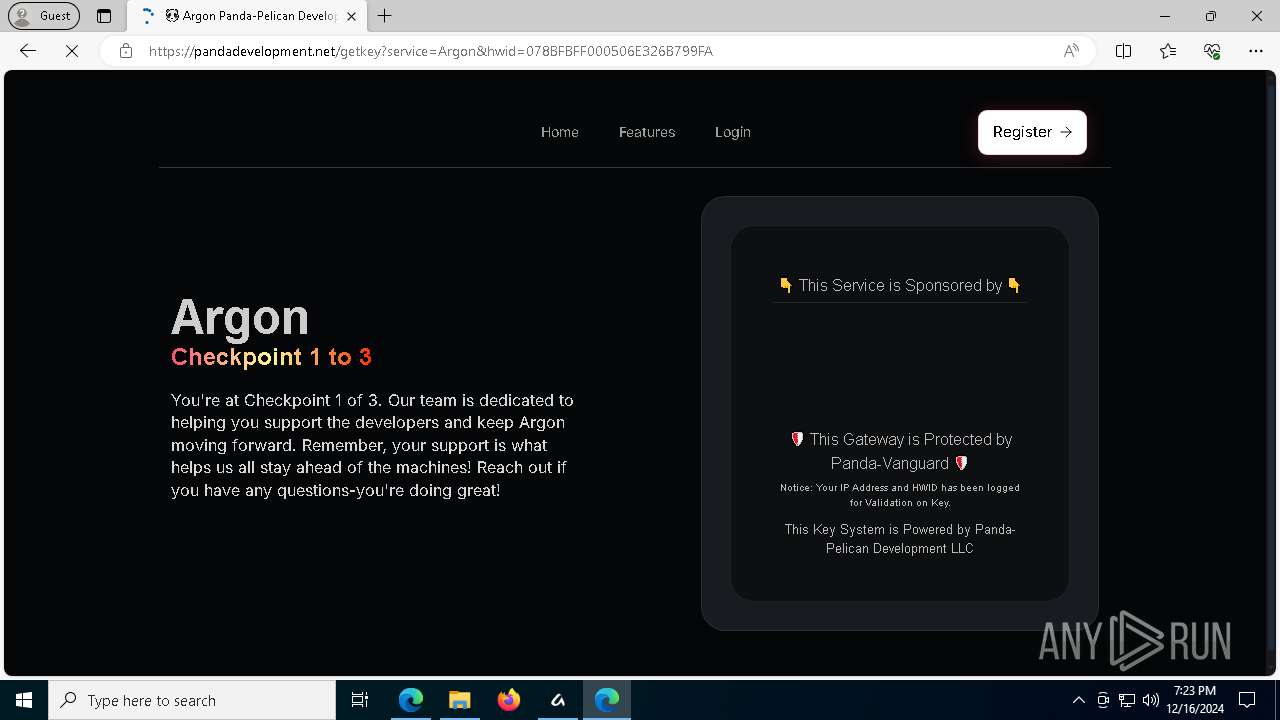Open a new browser tab
The width and height of the screenshot is (1280, 720).
click(384, 16)
